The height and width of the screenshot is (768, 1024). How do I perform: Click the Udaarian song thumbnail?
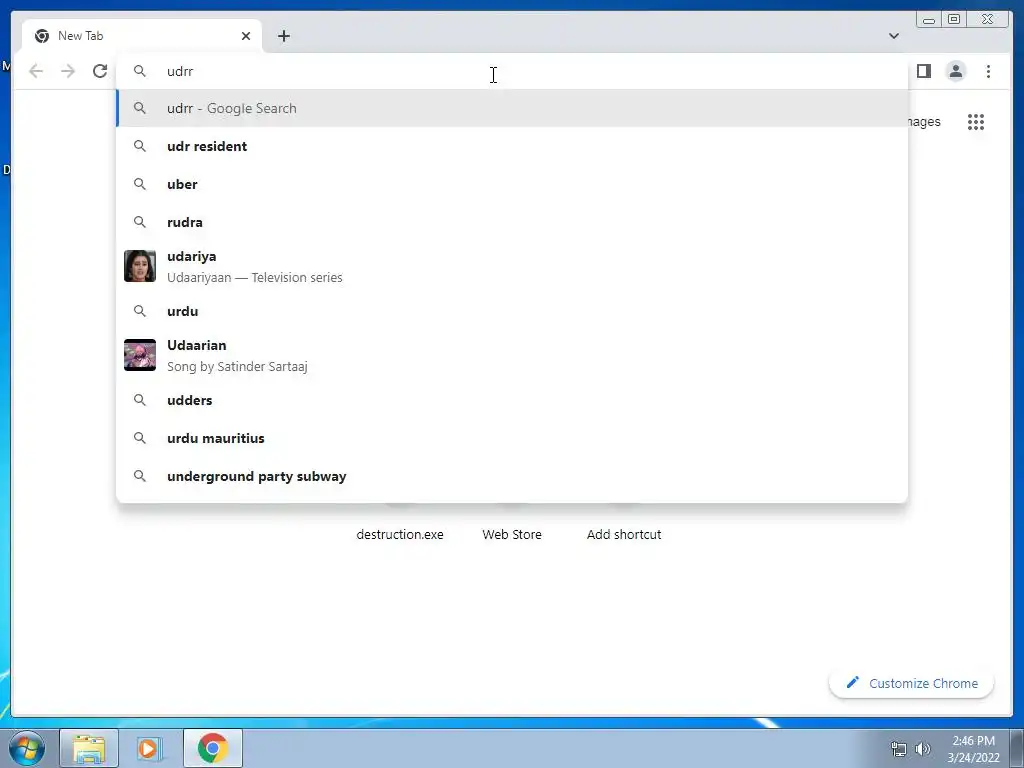(x=140, y=355)
